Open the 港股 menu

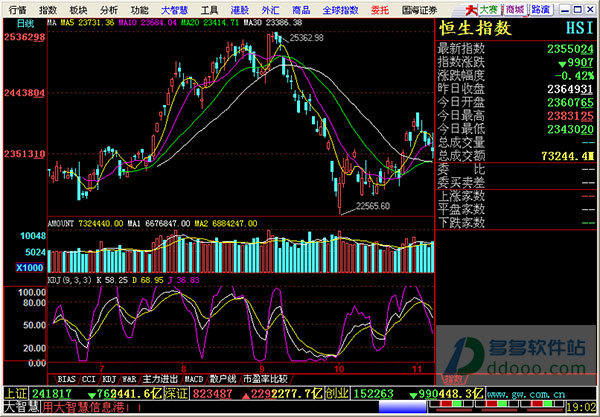240,10
